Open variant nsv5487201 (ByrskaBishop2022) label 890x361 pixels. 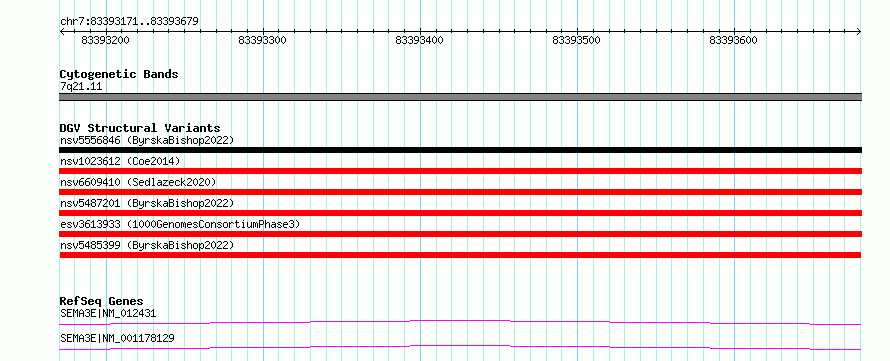[x=147, y=203]
